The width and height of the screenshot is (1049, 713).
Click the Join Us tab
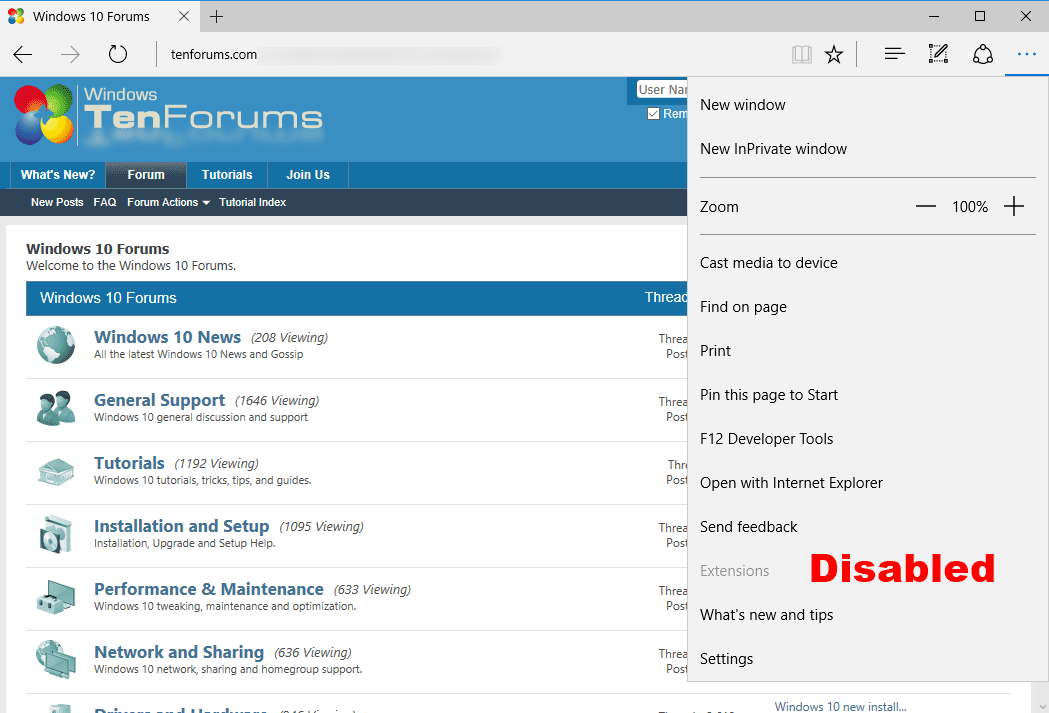click(x=308, y=175)
